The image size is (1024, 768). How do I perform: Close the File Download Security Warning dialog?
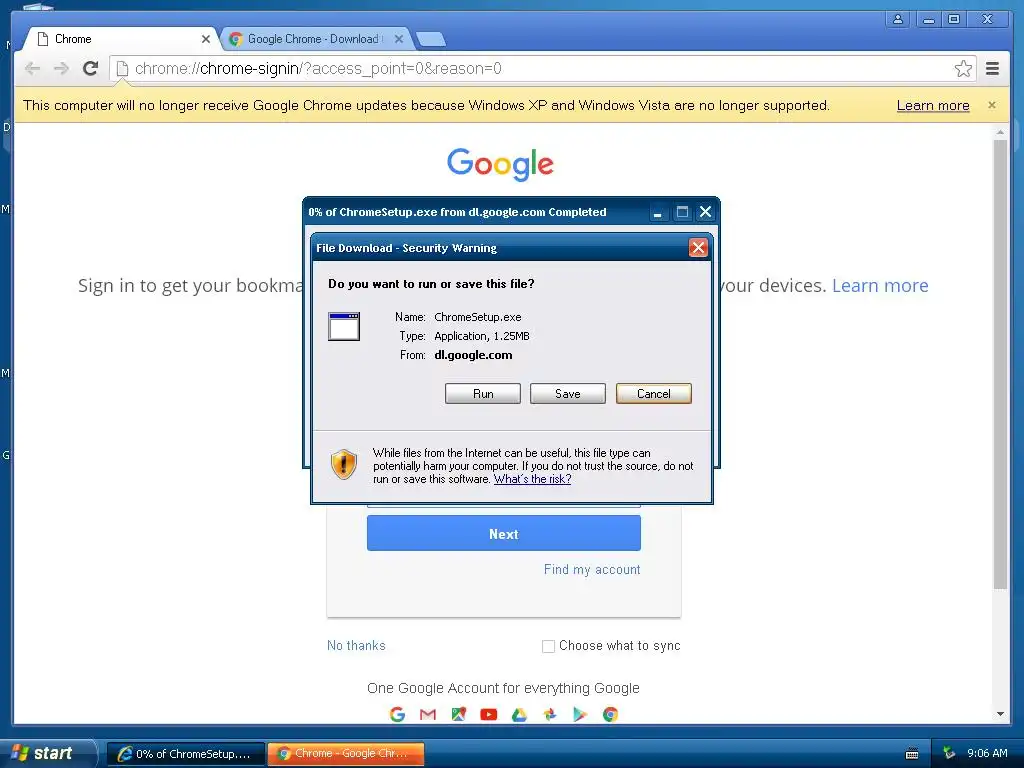point(698,248)
